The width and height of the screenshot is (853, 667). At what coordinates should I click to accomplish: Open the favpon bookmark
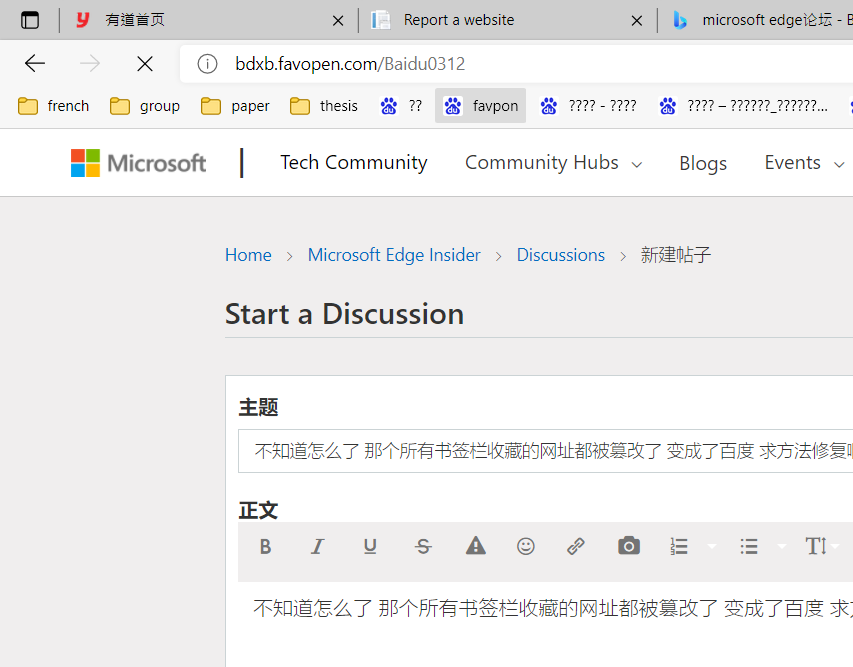click(x=480, y=106)
